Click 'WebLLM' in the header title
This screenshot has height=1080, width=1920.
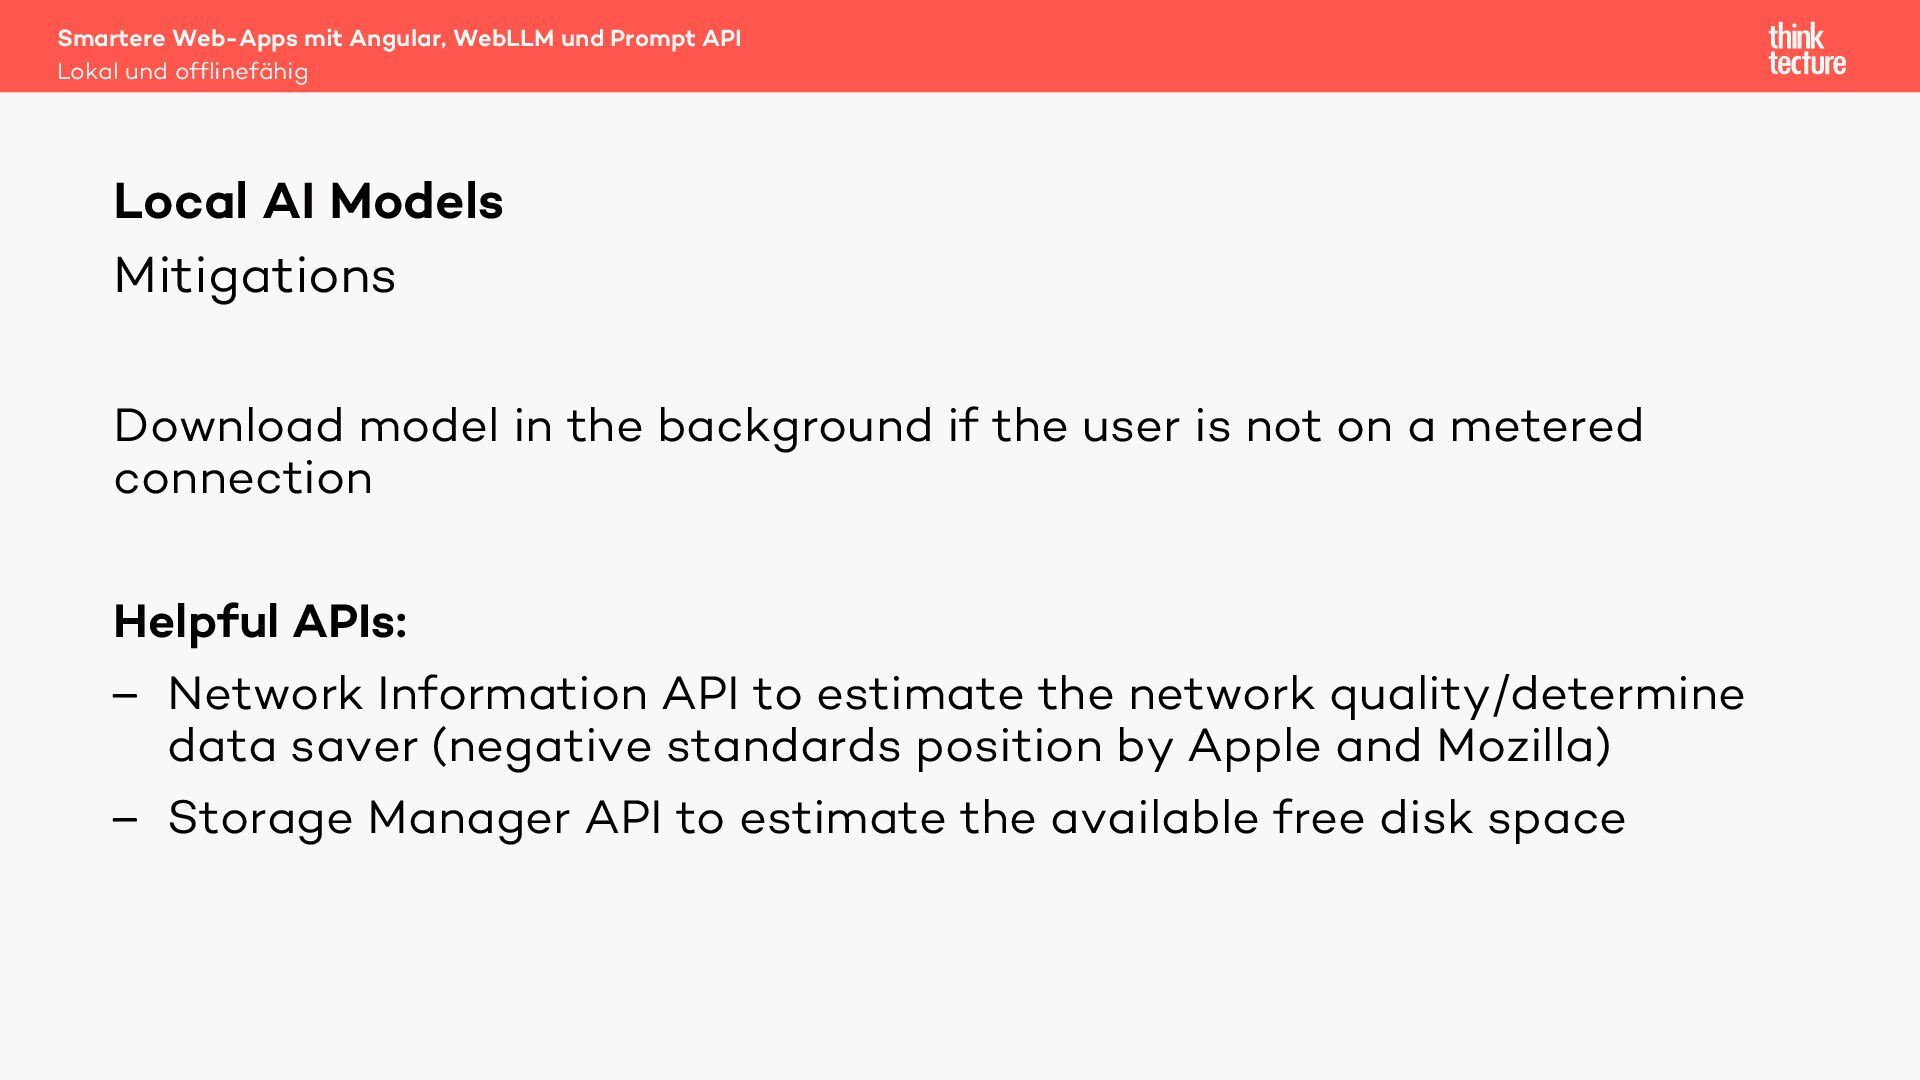[x=503, y=38]
